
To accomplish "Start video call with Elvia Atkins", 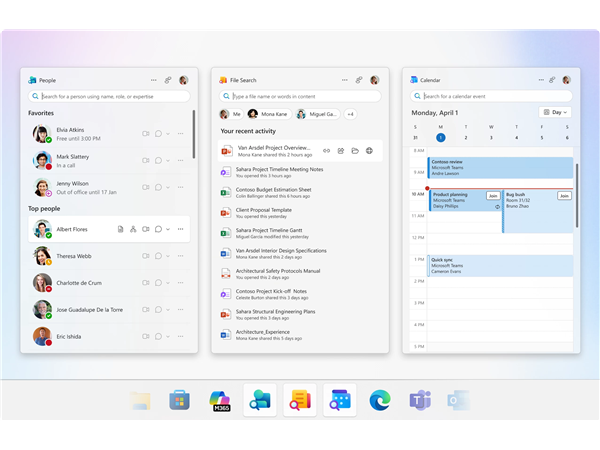I will coord(146,133).
